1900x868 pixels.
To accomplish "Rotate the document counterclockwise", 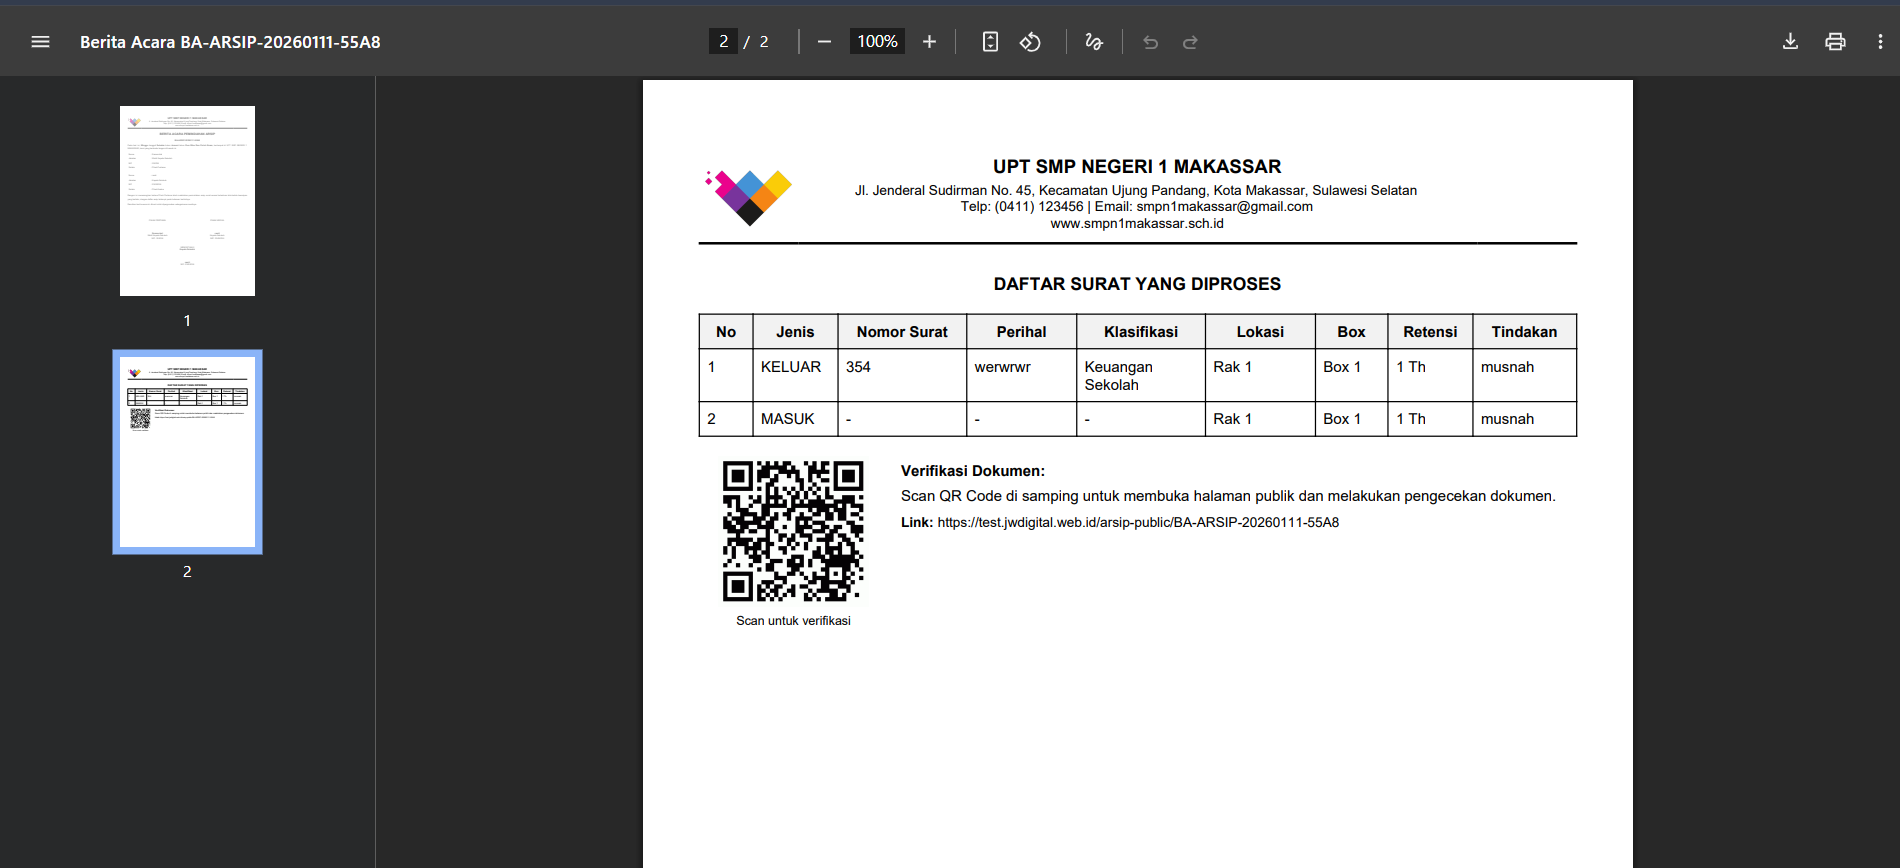I will click(x=1030, y=42).
